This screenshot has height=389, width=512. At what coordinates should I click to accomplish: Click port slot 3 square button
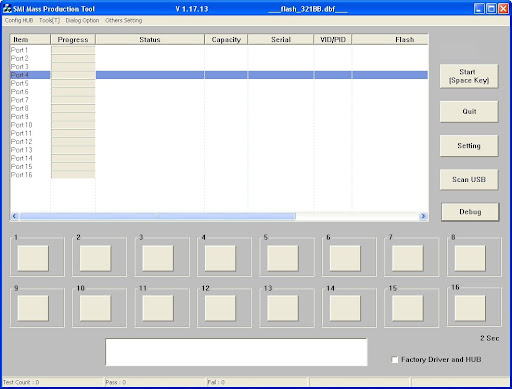coord(158,258)
